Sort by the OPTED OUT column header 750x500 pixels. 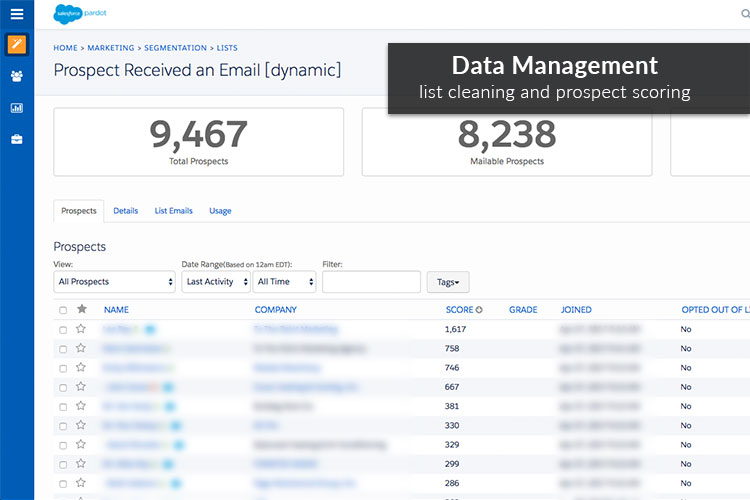pos(716,310)
